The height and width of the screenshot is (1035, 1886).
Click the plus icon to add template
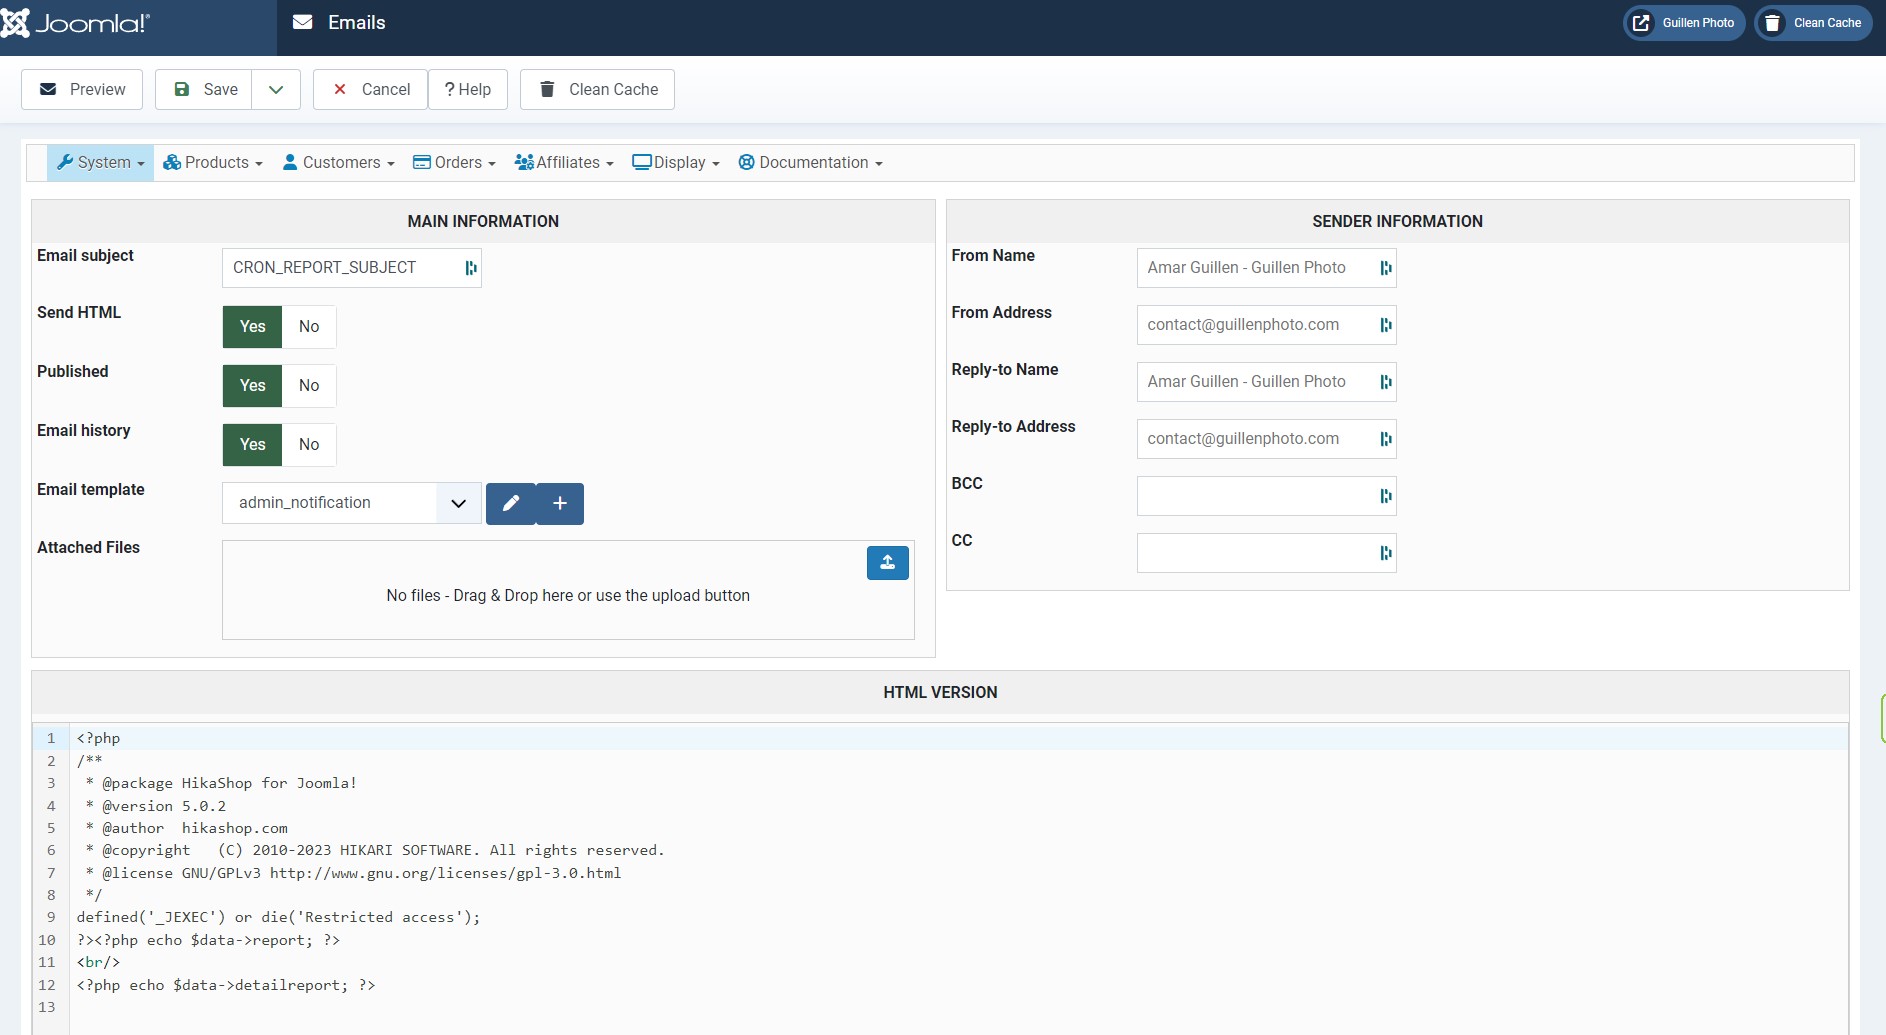click(x=560, y=504)
